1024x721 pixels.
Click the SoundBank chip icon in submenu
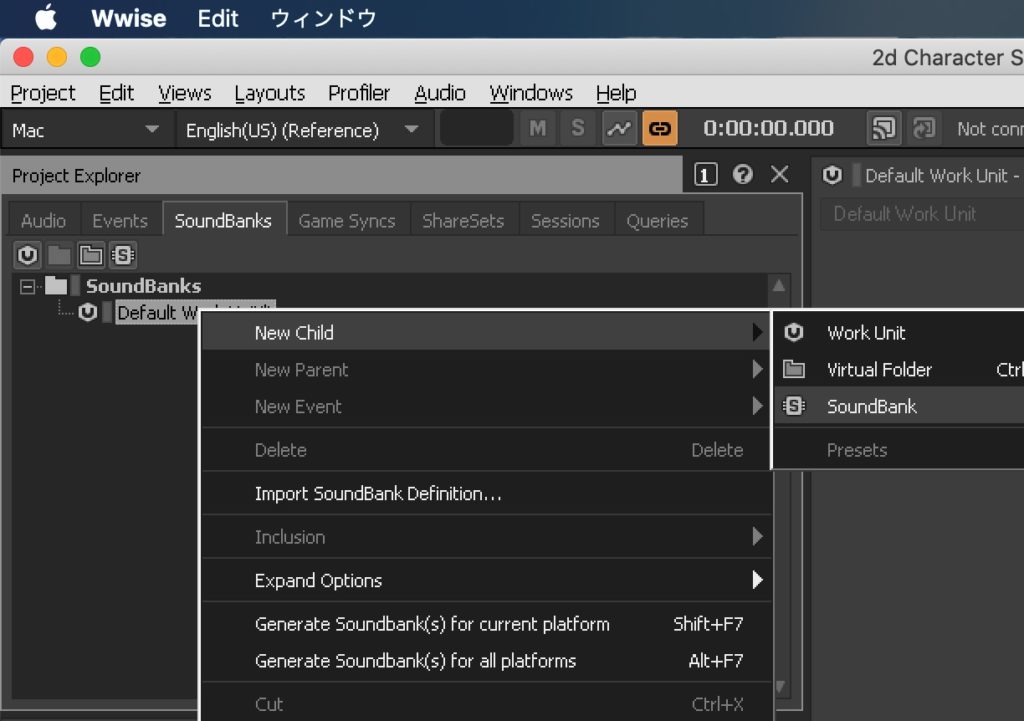tap(794, 406)
